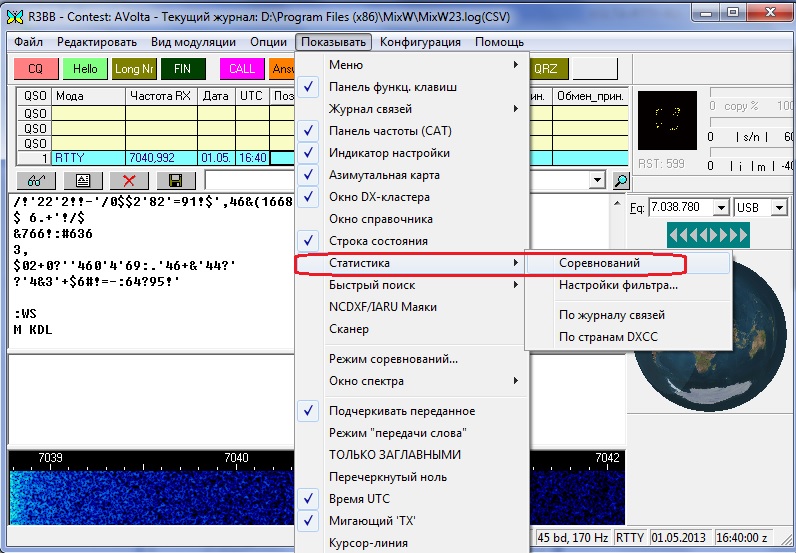Click the magnifier lookup icon
The height and width of the screenshot is (553, 796).
(621, 181)
